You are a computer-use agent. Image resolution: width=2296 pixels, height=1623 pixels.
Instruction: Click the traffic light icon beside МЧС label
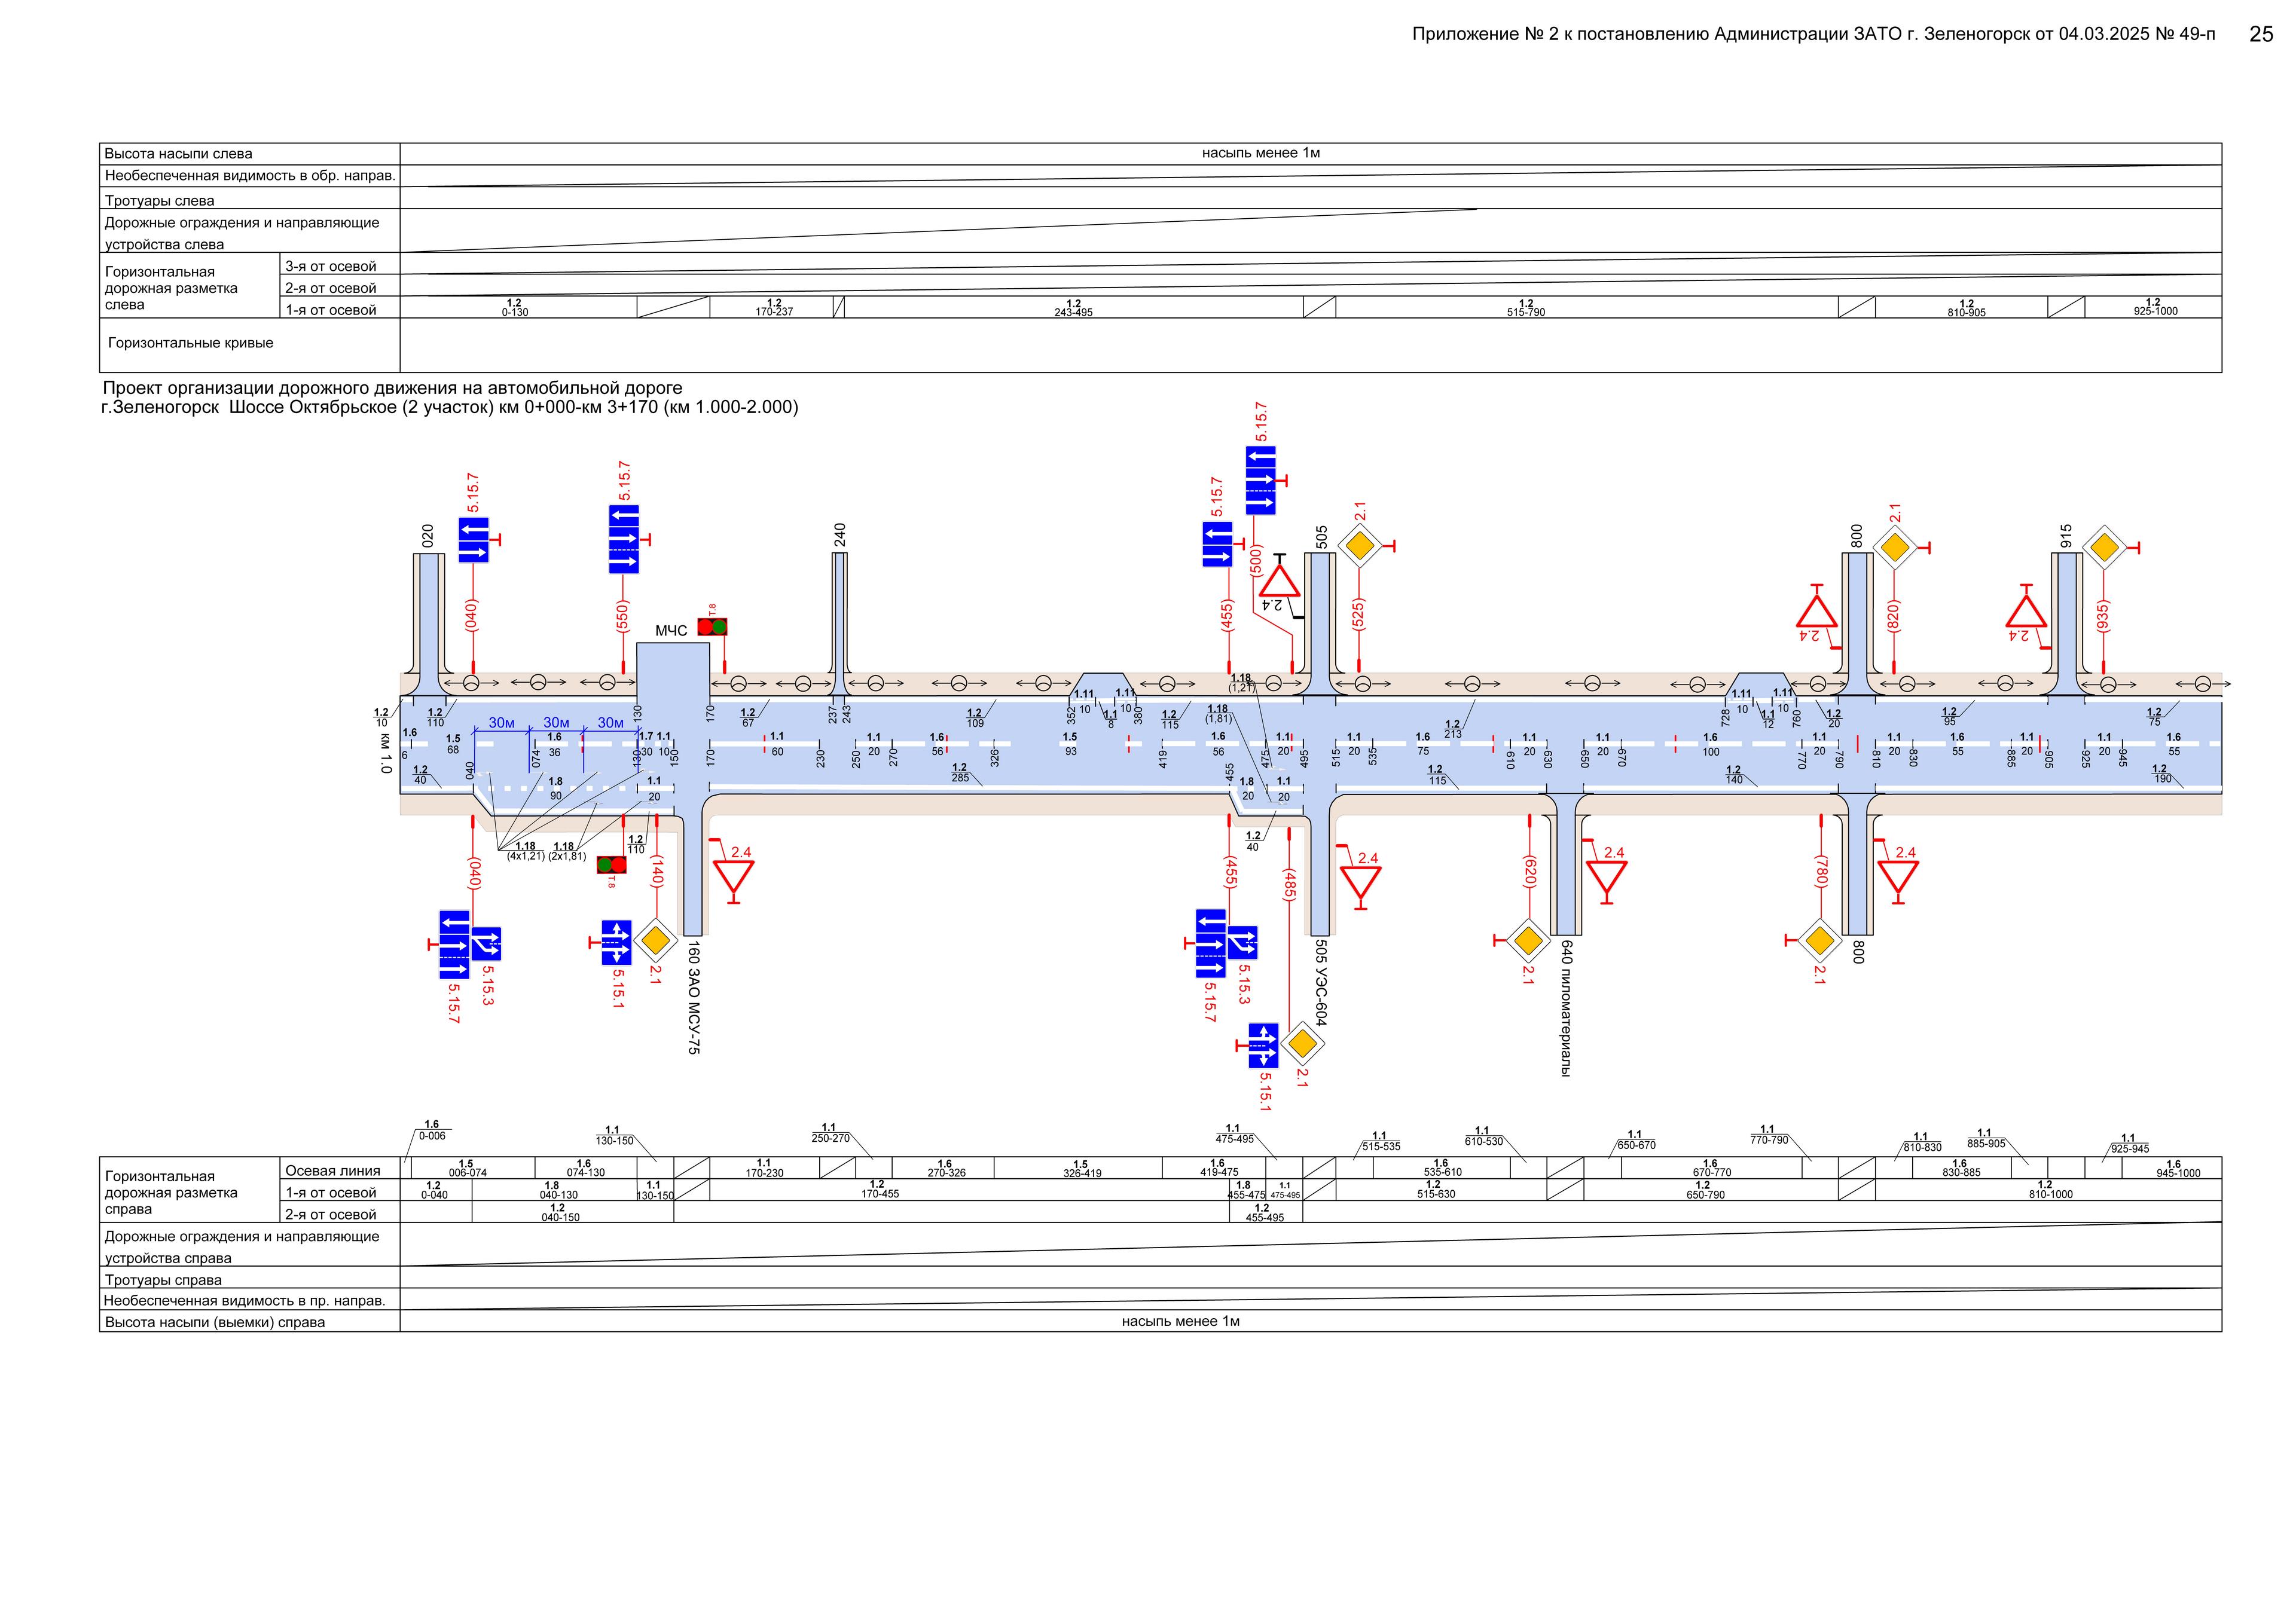click(712, 627)
